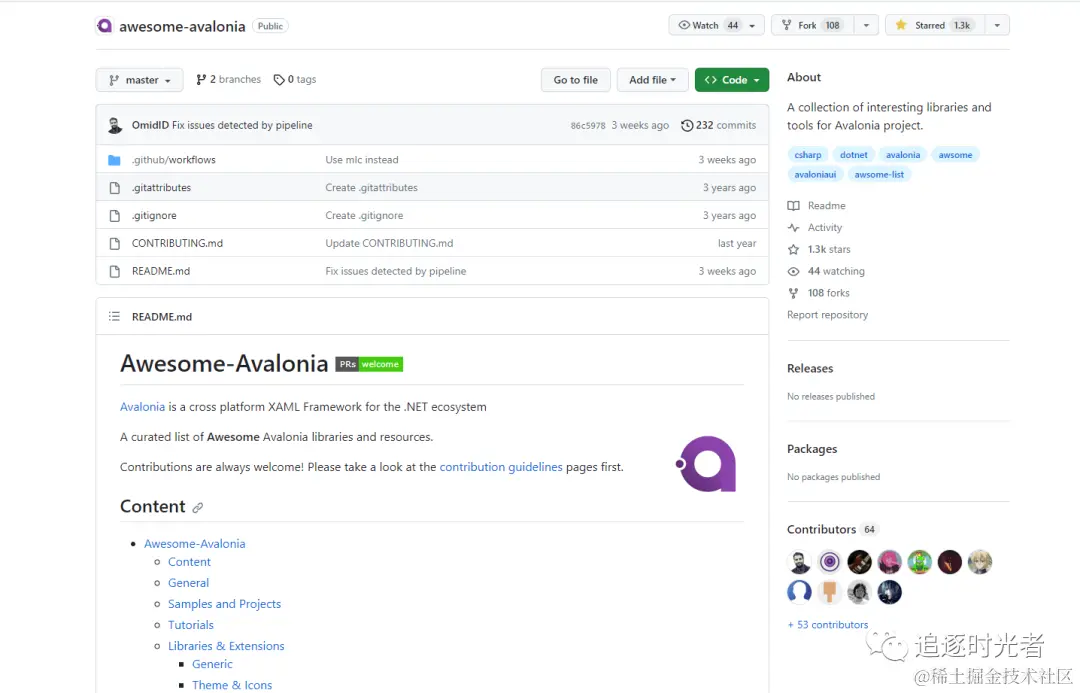Select the avalonia topic tag
The height and width of the screenshot is (693, 1080).
pos(903,155)
